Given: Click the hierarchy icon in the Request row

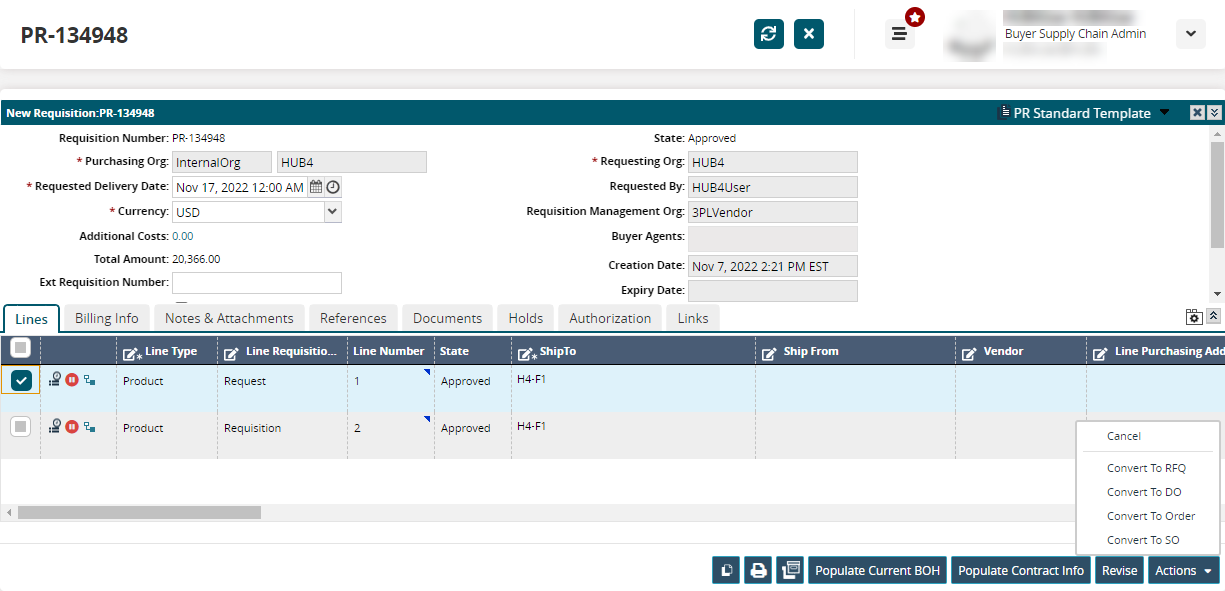Looking at the screenshot, I should click(x=89, y=380).
